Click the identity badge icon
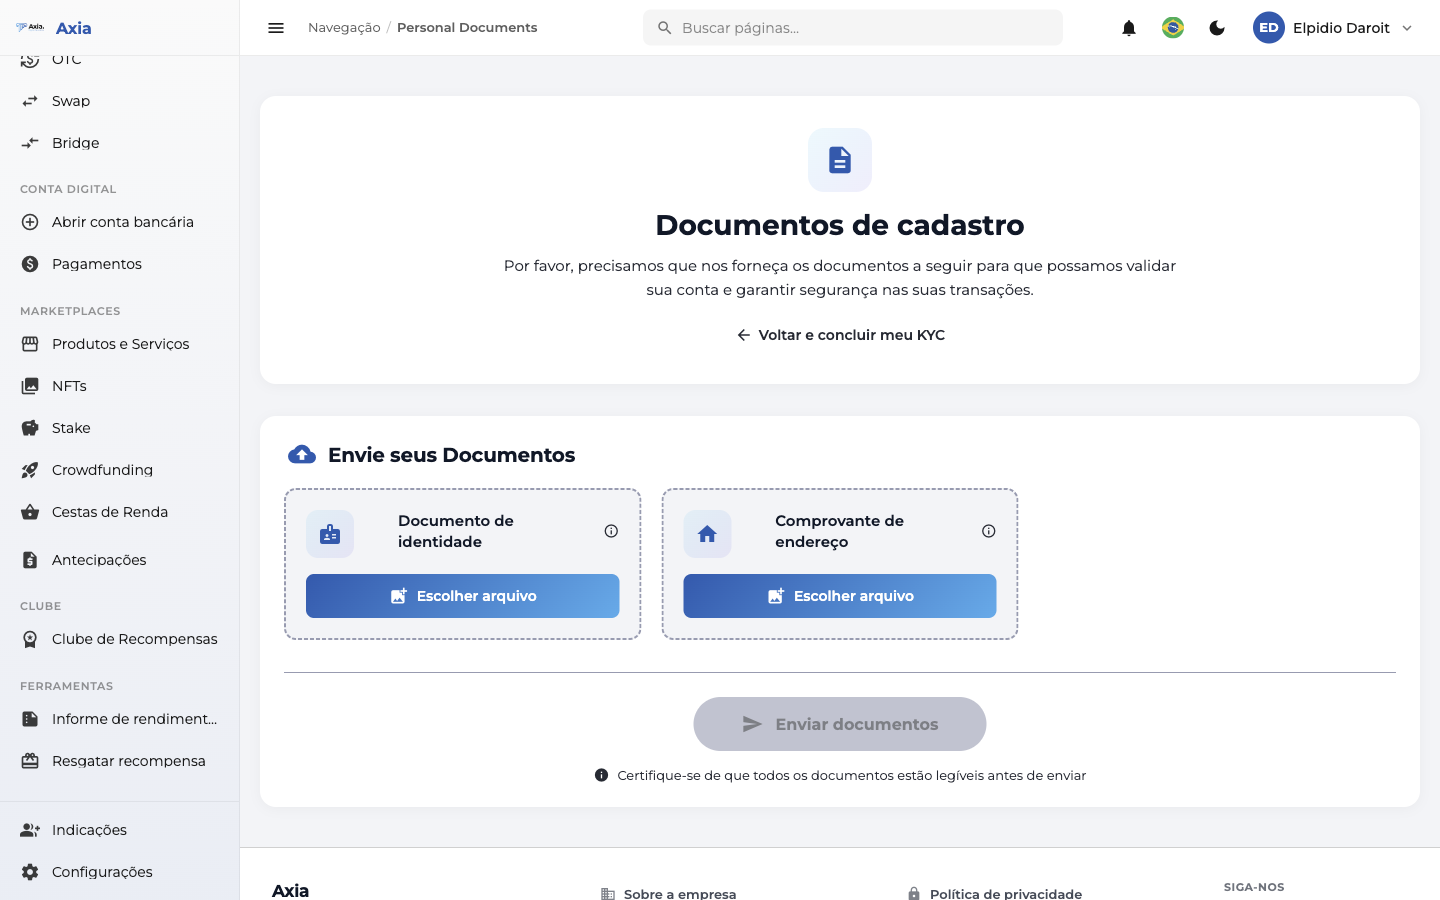The image size is (1440, 900). (x=330, y=534)
